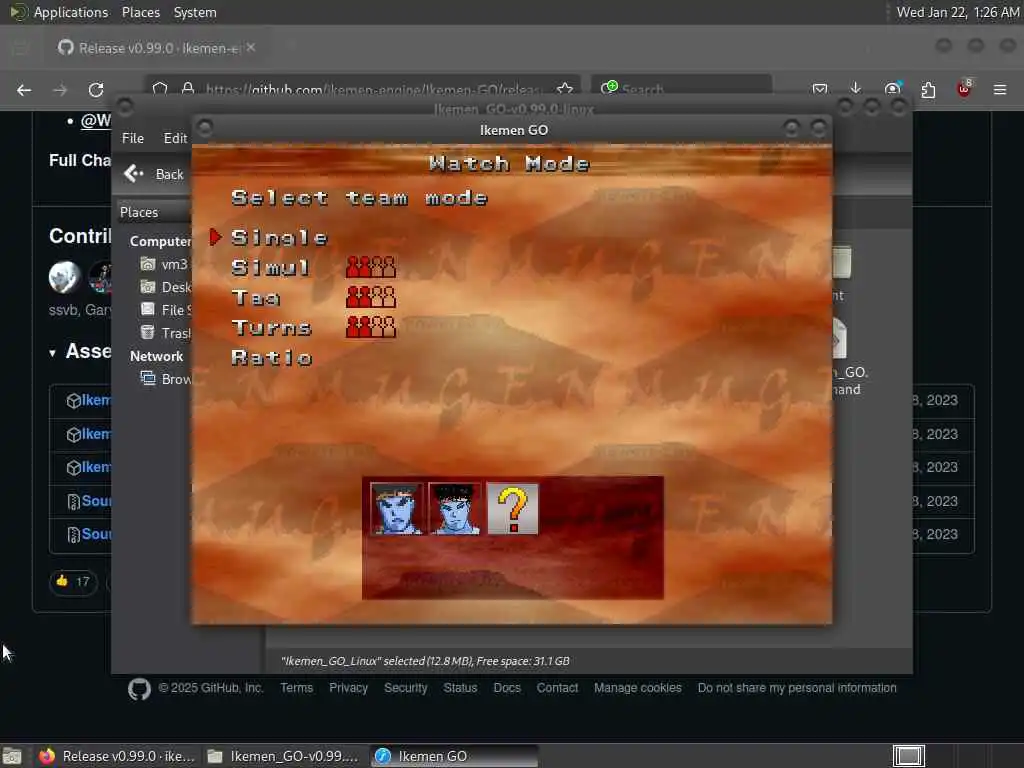Click the Tag team member count icons
Screen dimensions: 1024x768
coord(371,297)
